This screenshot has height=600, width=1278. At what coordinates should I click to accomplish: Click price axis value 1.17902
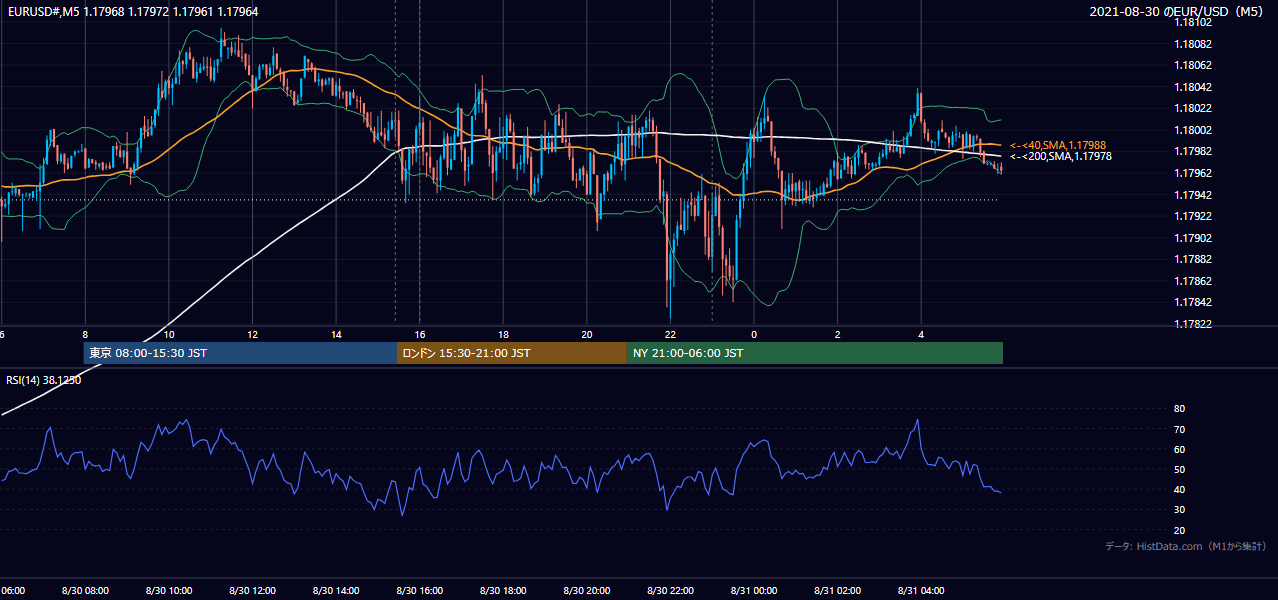1193,238
